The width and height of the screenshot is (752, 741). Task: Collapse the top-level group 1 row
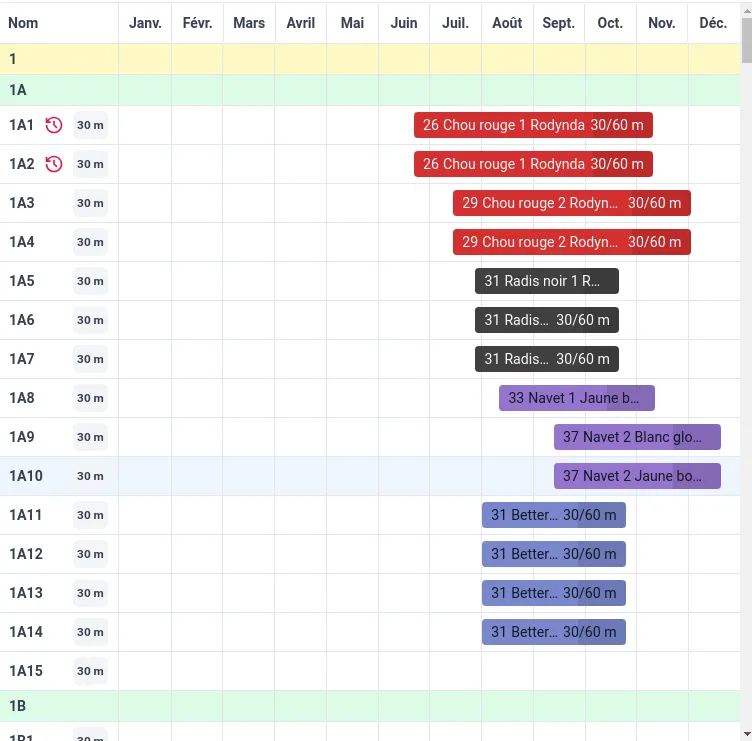[13, 59]
